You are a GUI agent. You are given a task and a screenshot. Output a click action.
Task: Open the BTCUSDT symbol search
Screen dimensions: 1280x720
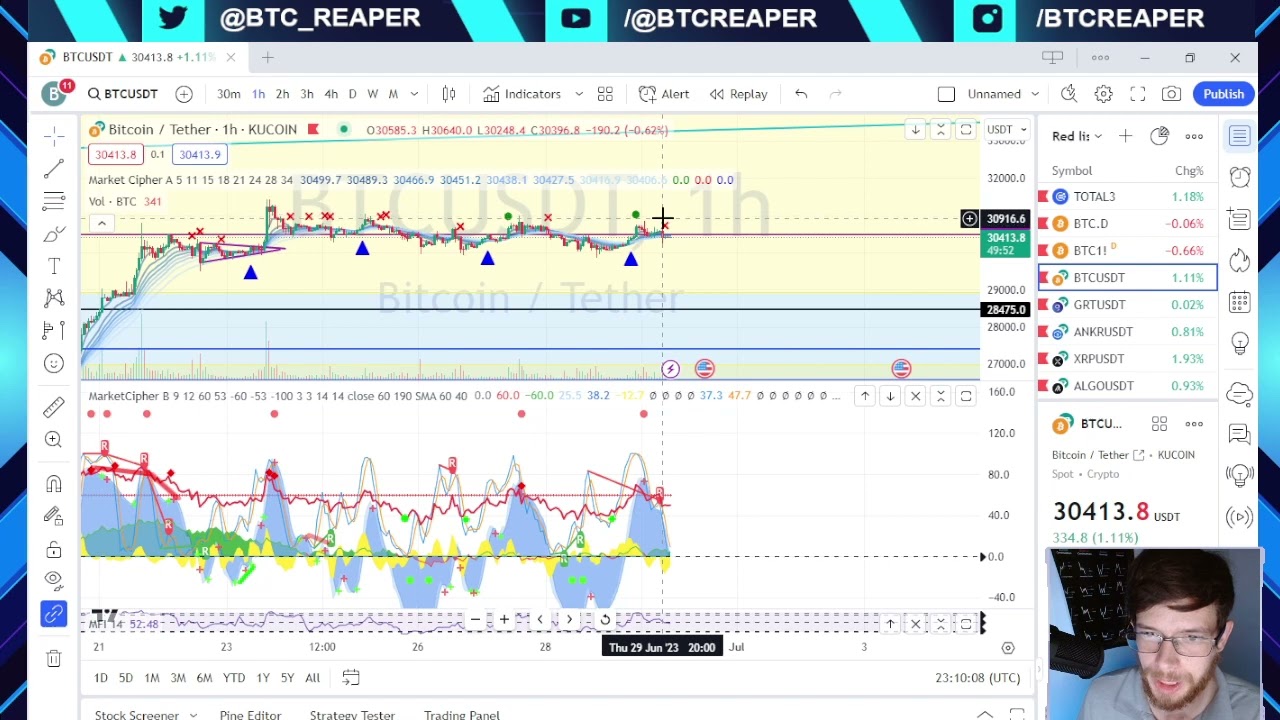(x=122, y=94)
